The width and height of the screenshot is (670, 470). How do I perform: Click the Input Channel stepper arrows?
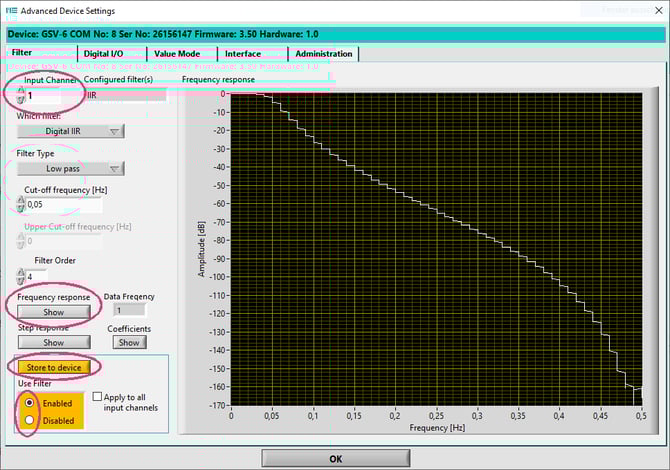pyautogui.click(x=21, y=96)
